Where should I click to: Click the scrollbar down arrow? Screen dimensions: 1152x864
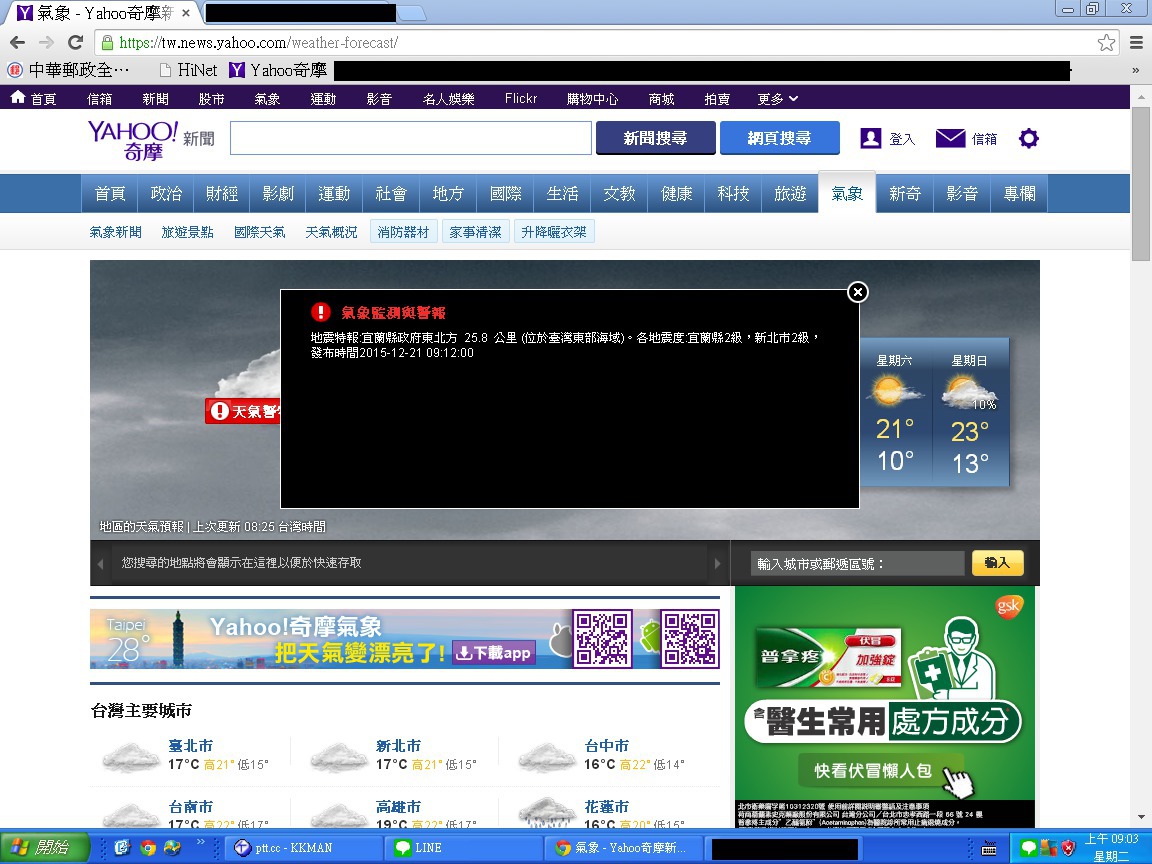[1140, 817]
